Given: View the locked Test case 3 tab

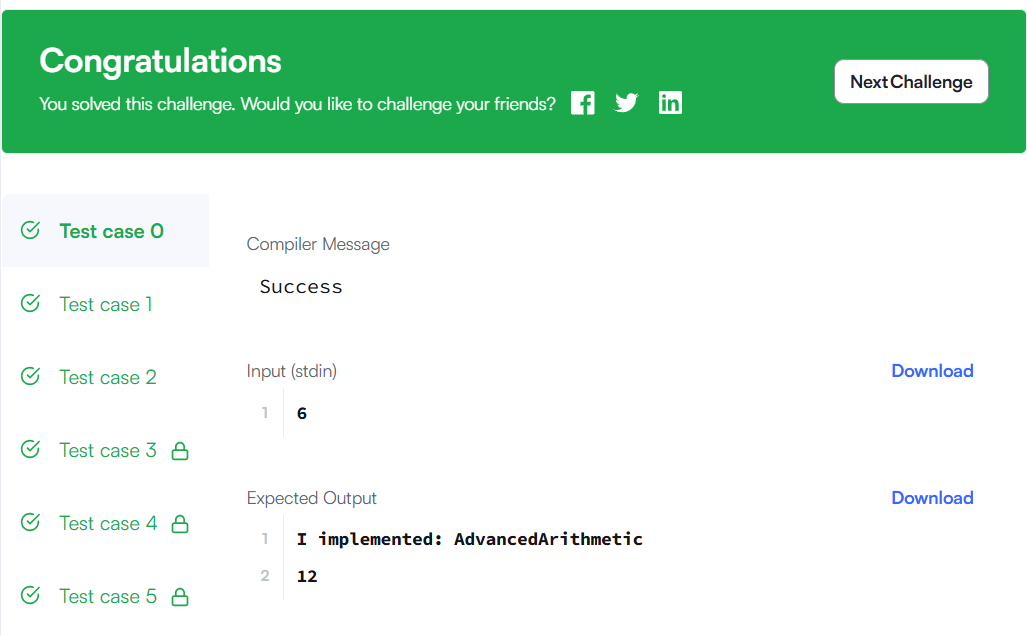Looking at the screenshot, I should coord(107,450).
